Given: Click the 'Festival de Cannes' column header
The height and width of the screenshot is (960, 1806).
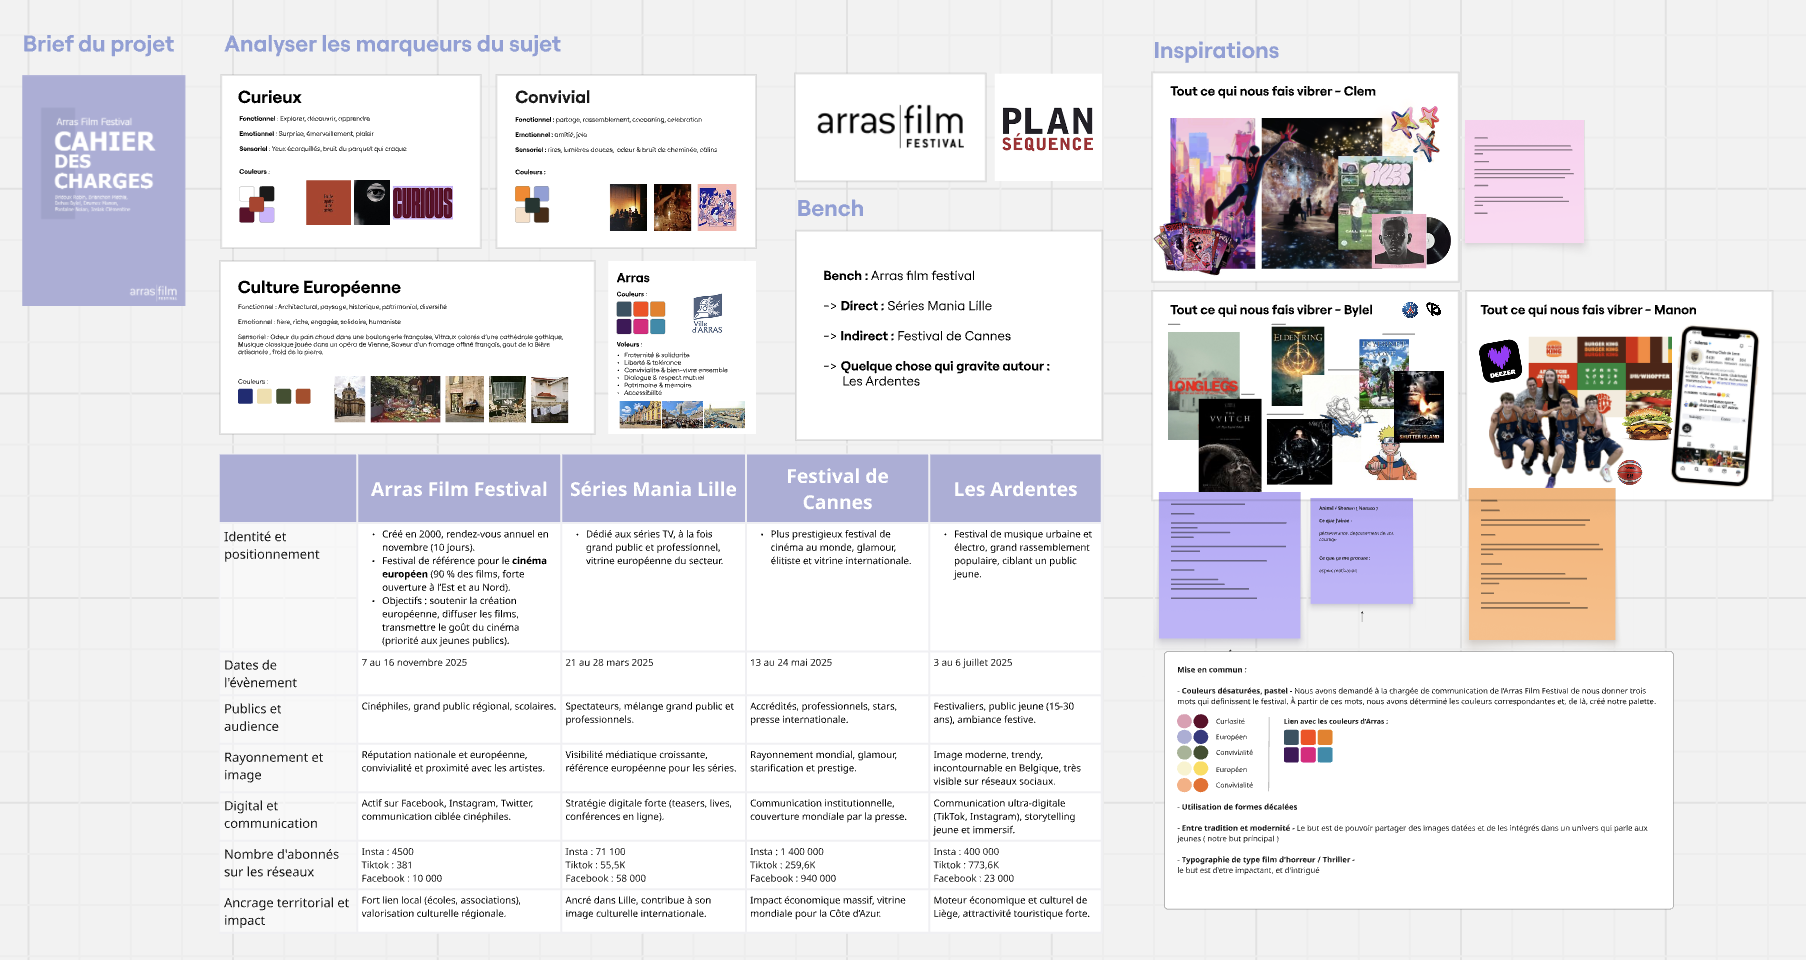Looking at the screenshot, I should tap(837, 489).
